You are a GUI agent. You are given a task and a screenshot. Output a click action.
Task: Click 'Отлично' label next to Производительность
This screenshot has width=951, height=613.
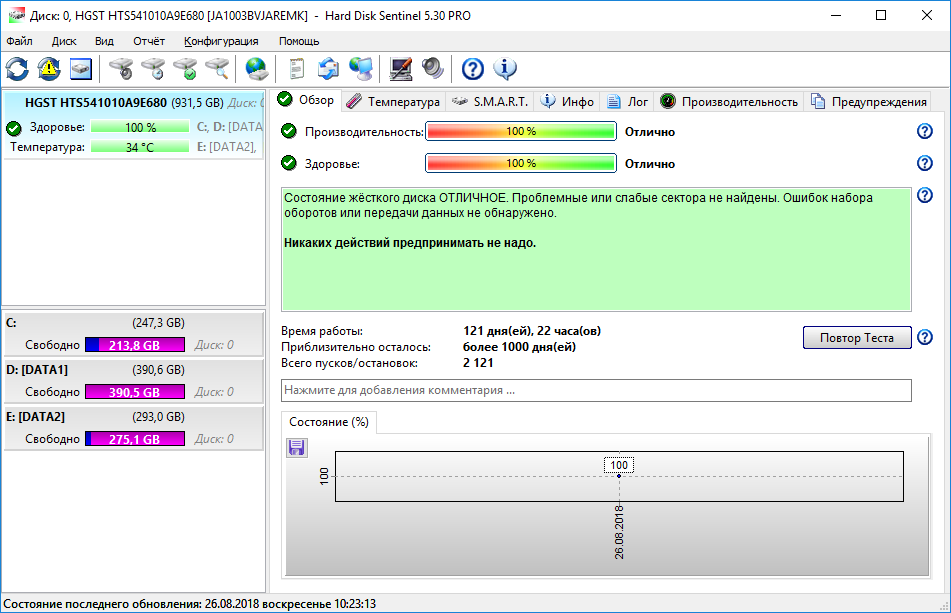(x=650, y=132)
